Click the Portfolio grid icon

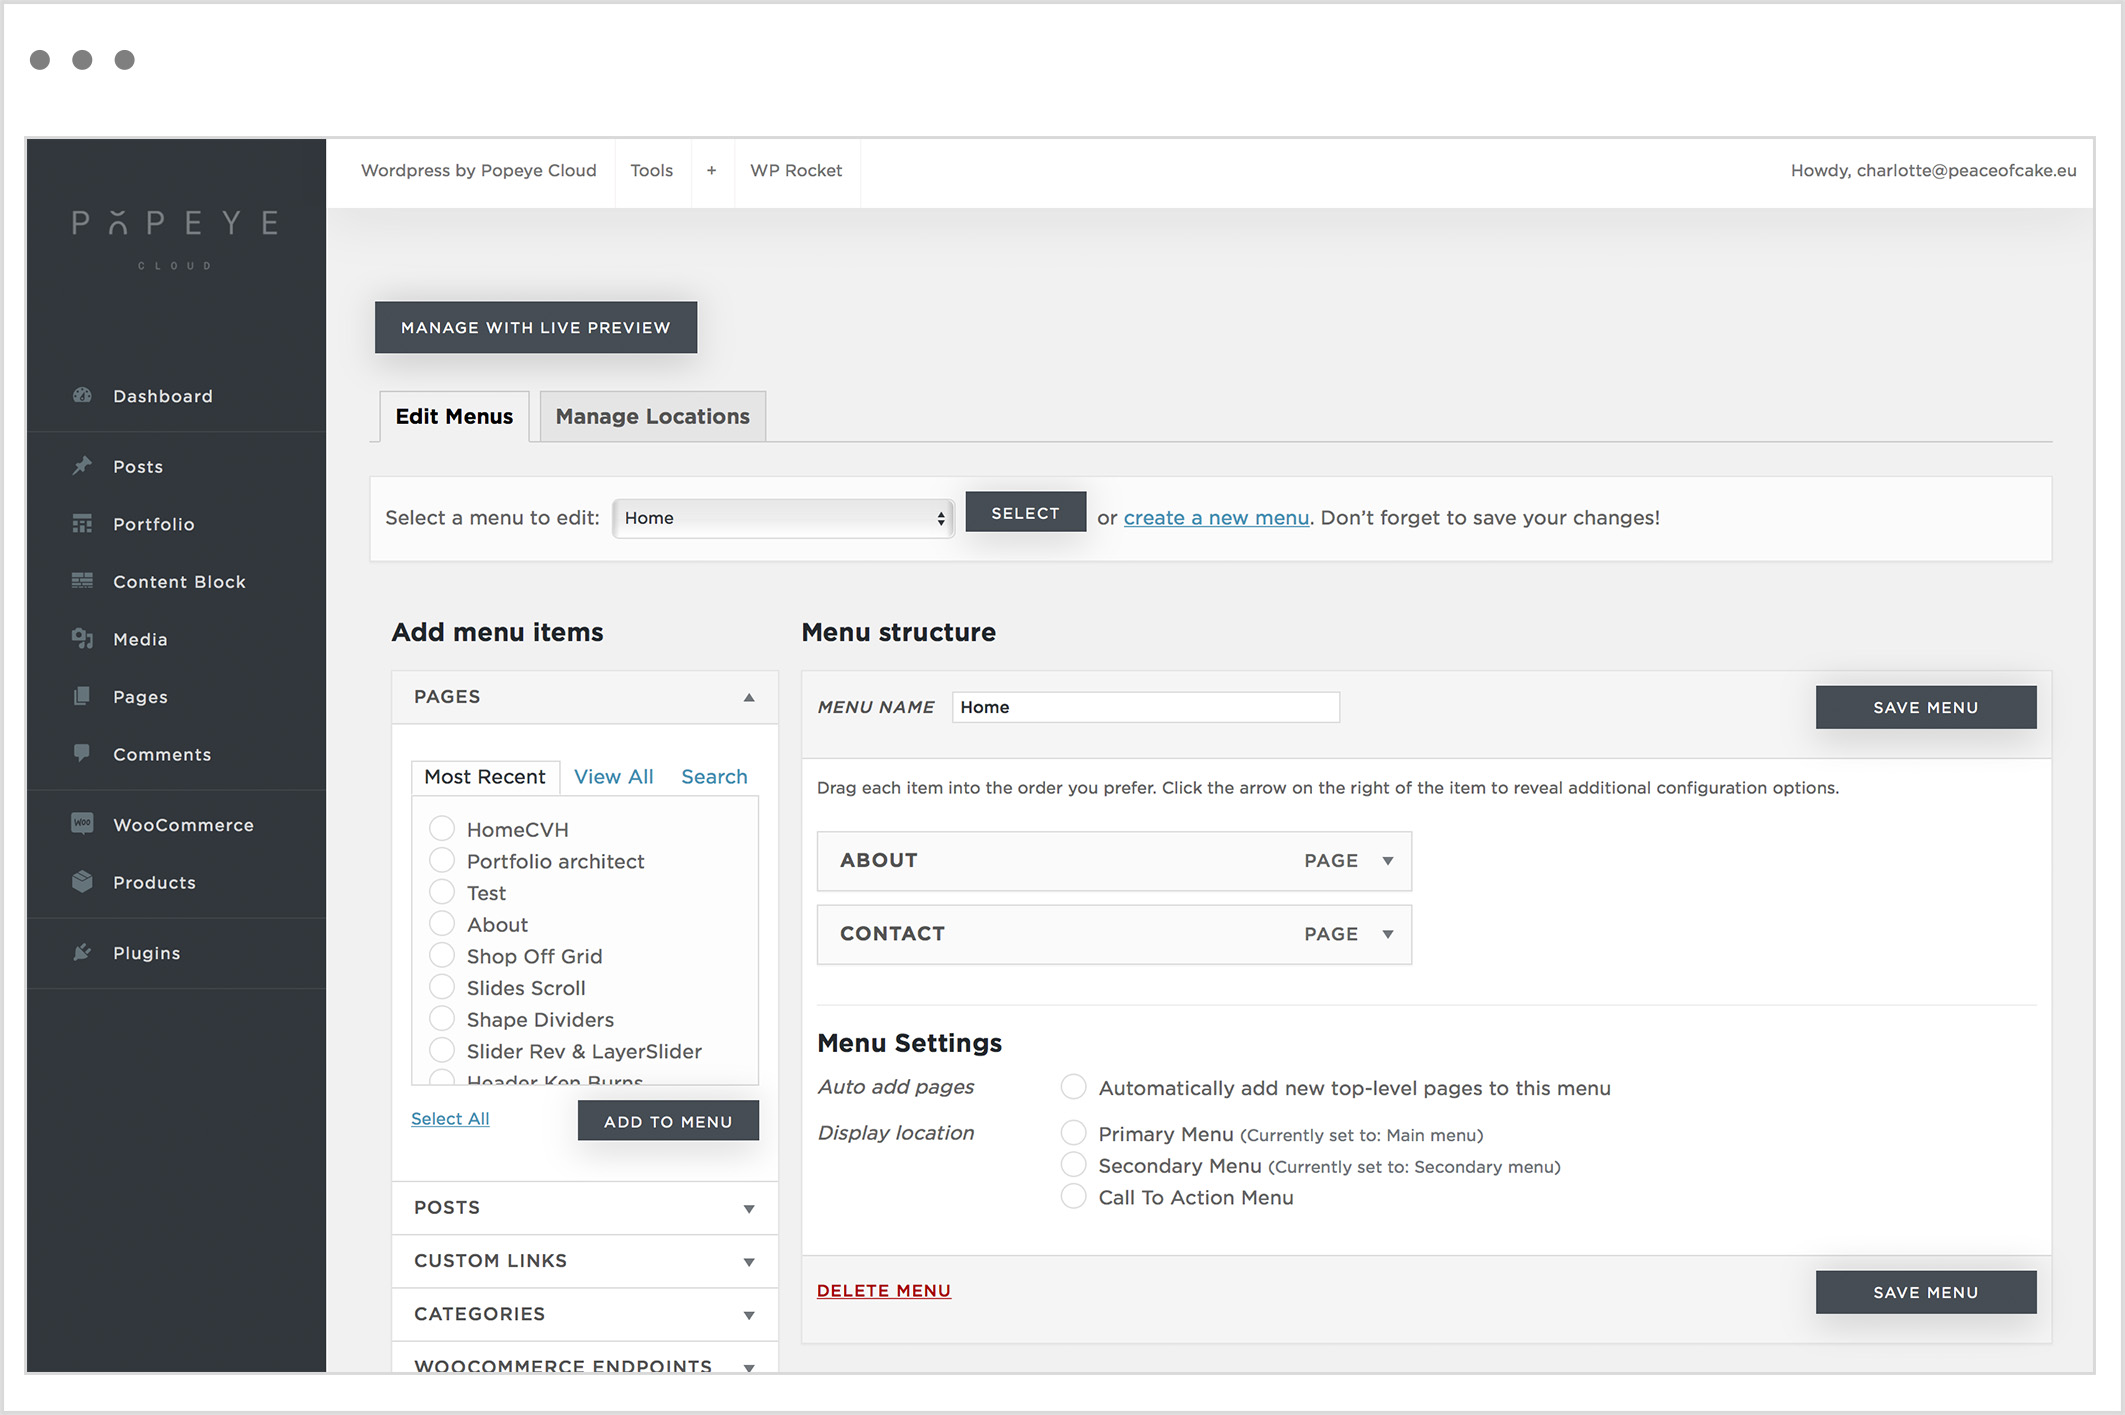pos(82,524)
